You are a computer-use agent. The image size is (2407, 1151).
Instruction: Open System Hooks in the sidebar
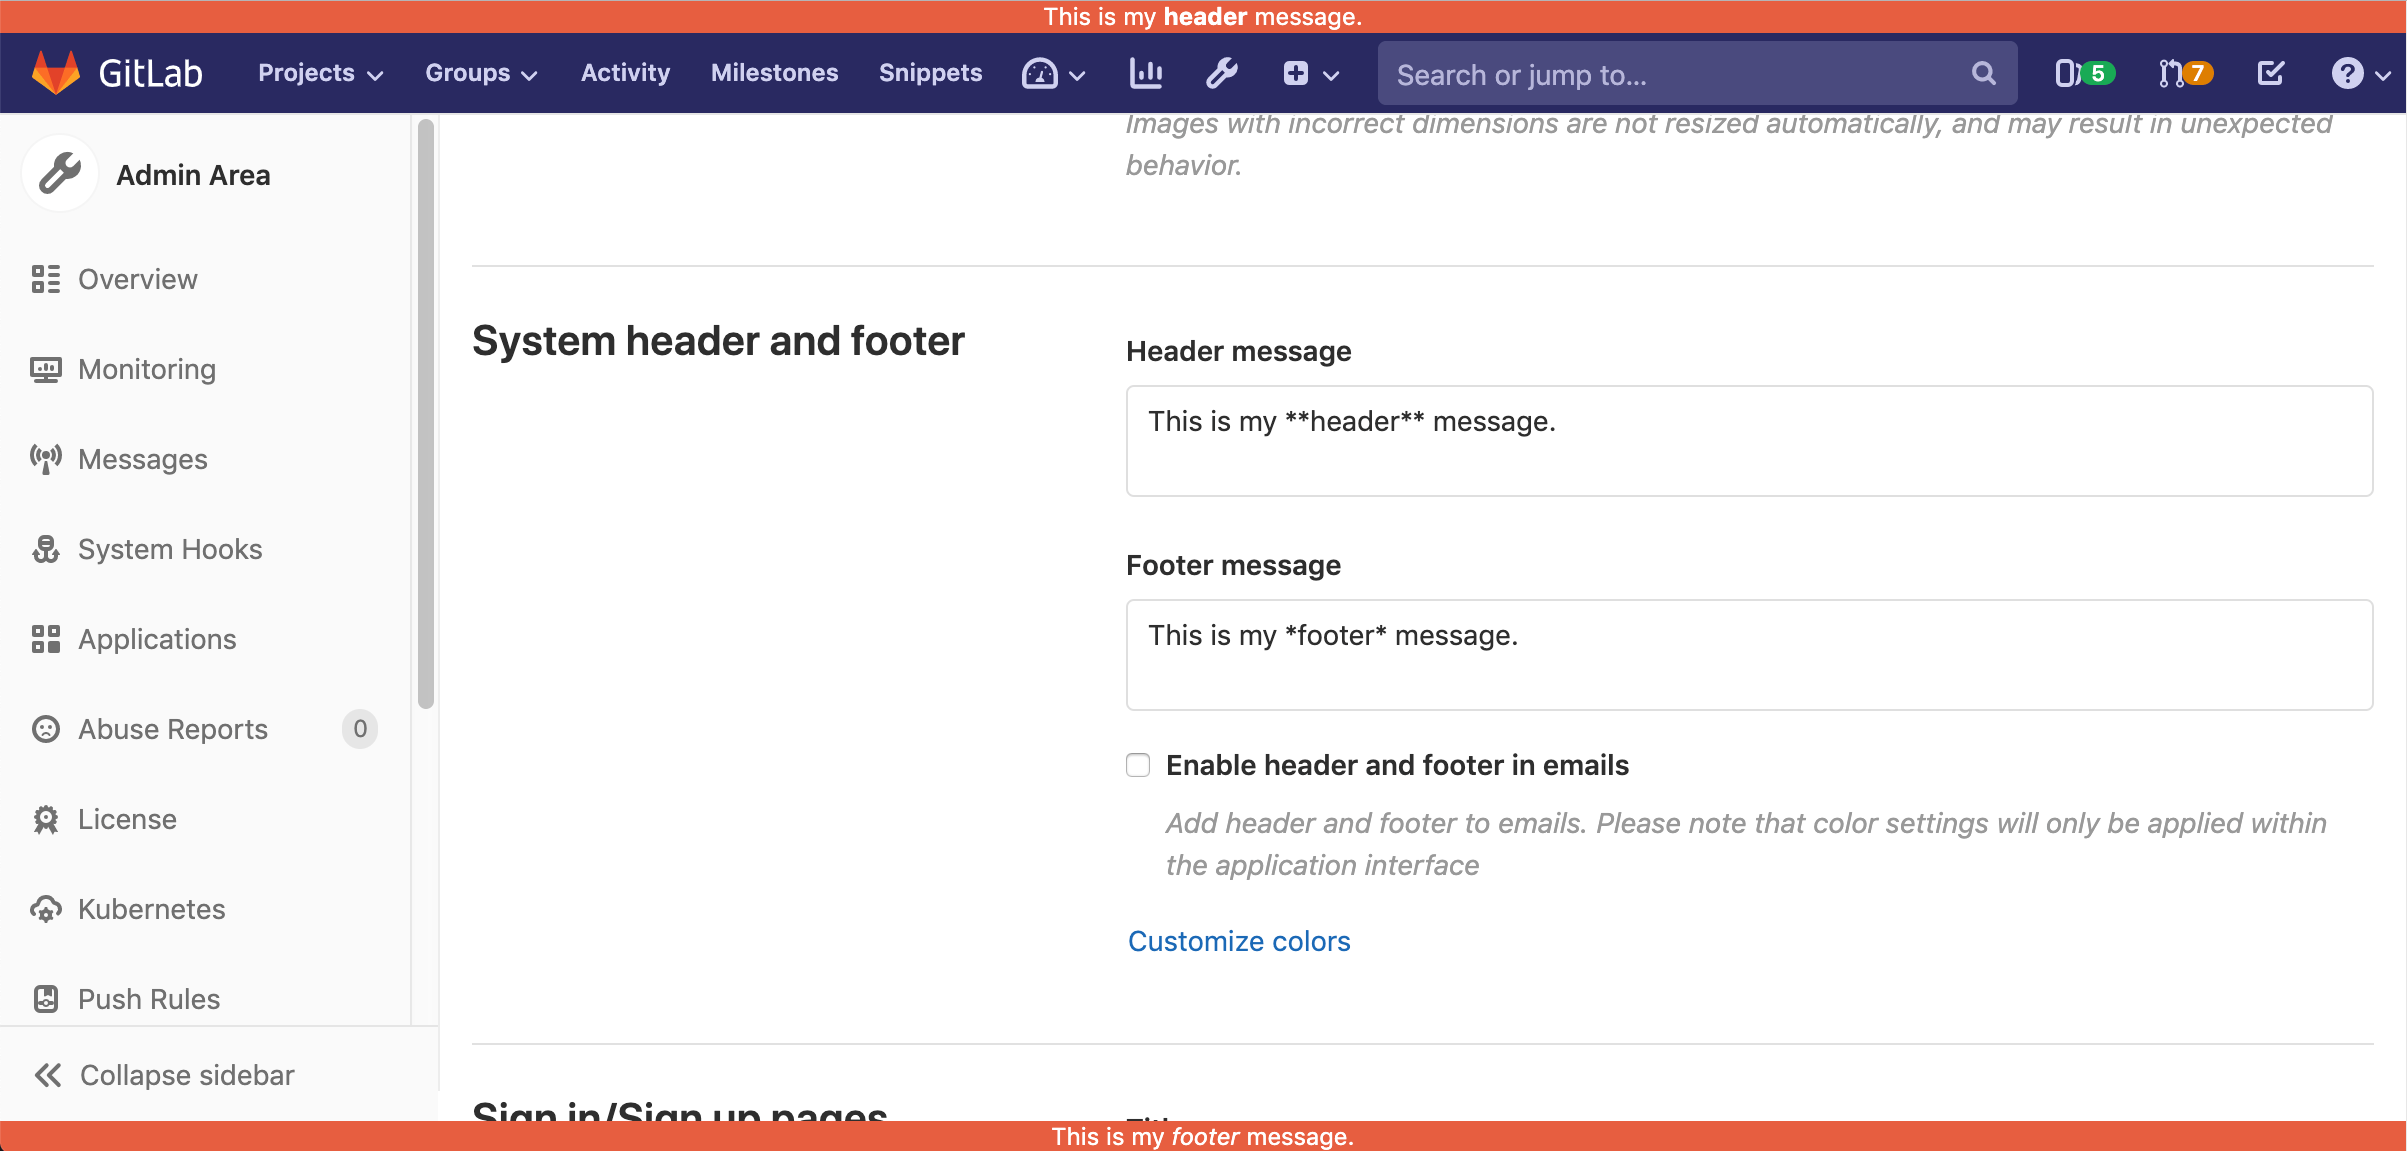pos(170,549)
